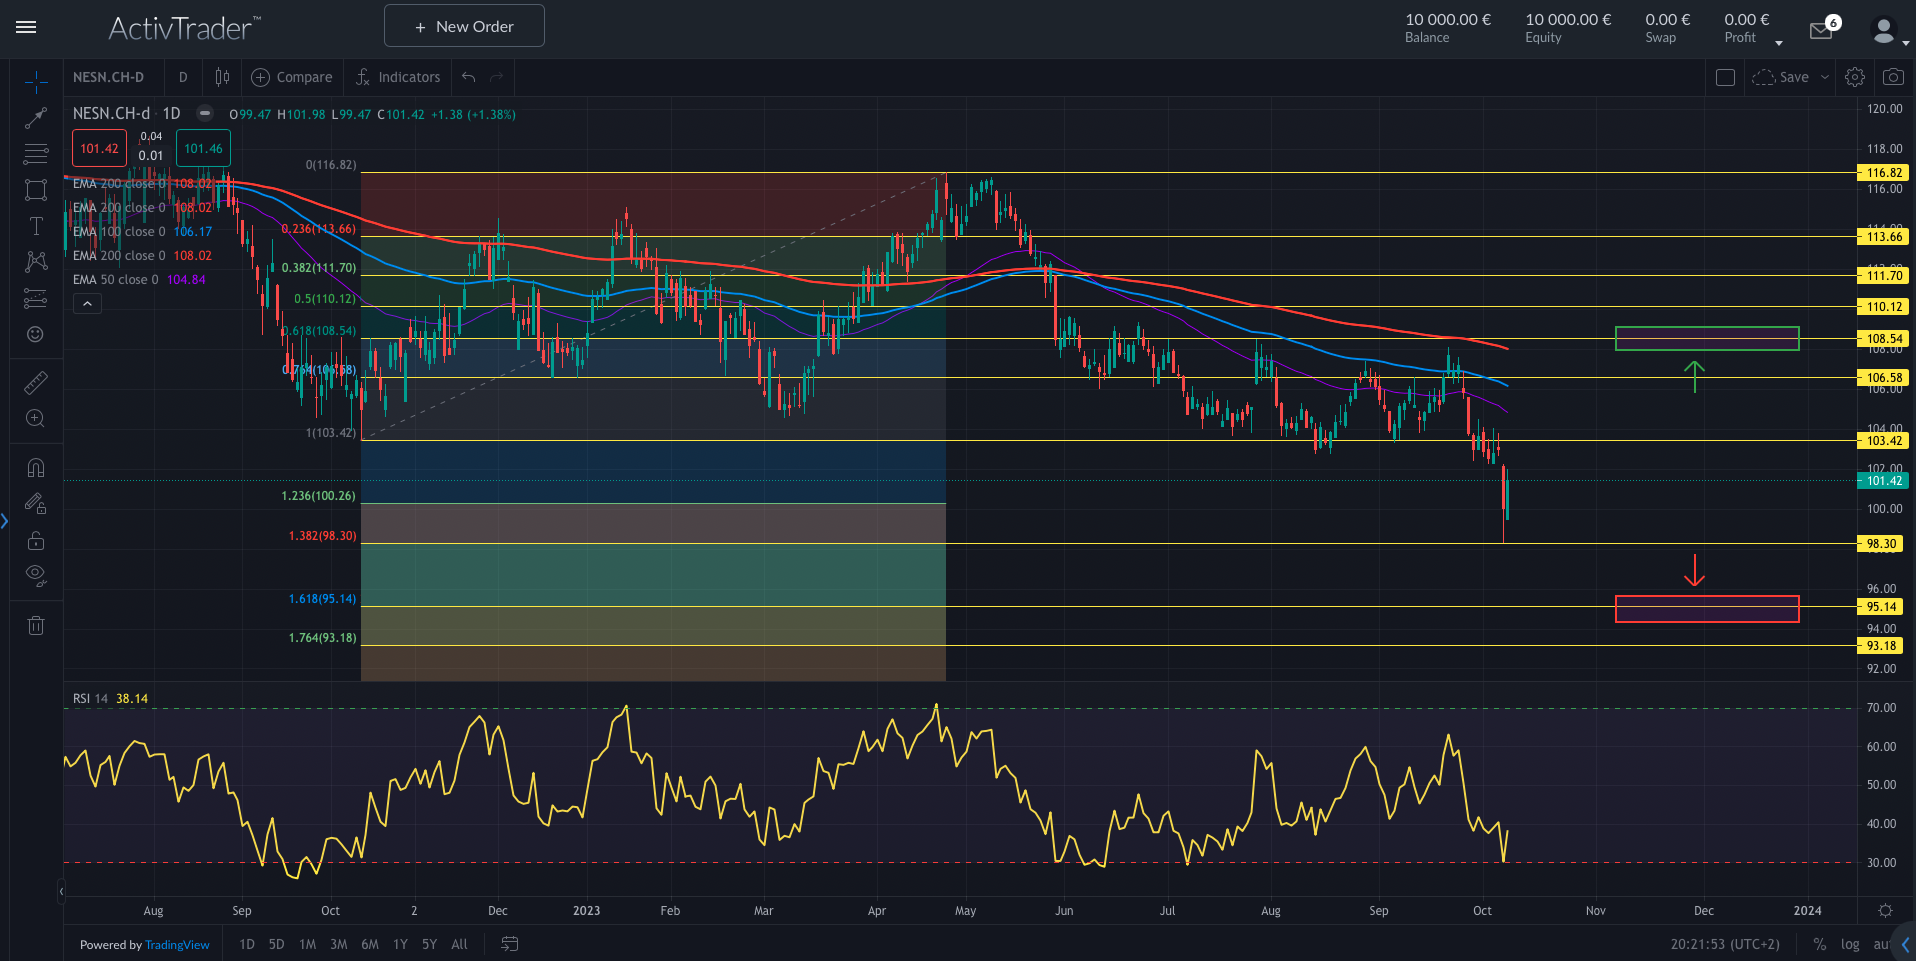This screenshot has height=961, width=1916.
Task: Open the main hamburger menu
Action: [x=26, y=27]
